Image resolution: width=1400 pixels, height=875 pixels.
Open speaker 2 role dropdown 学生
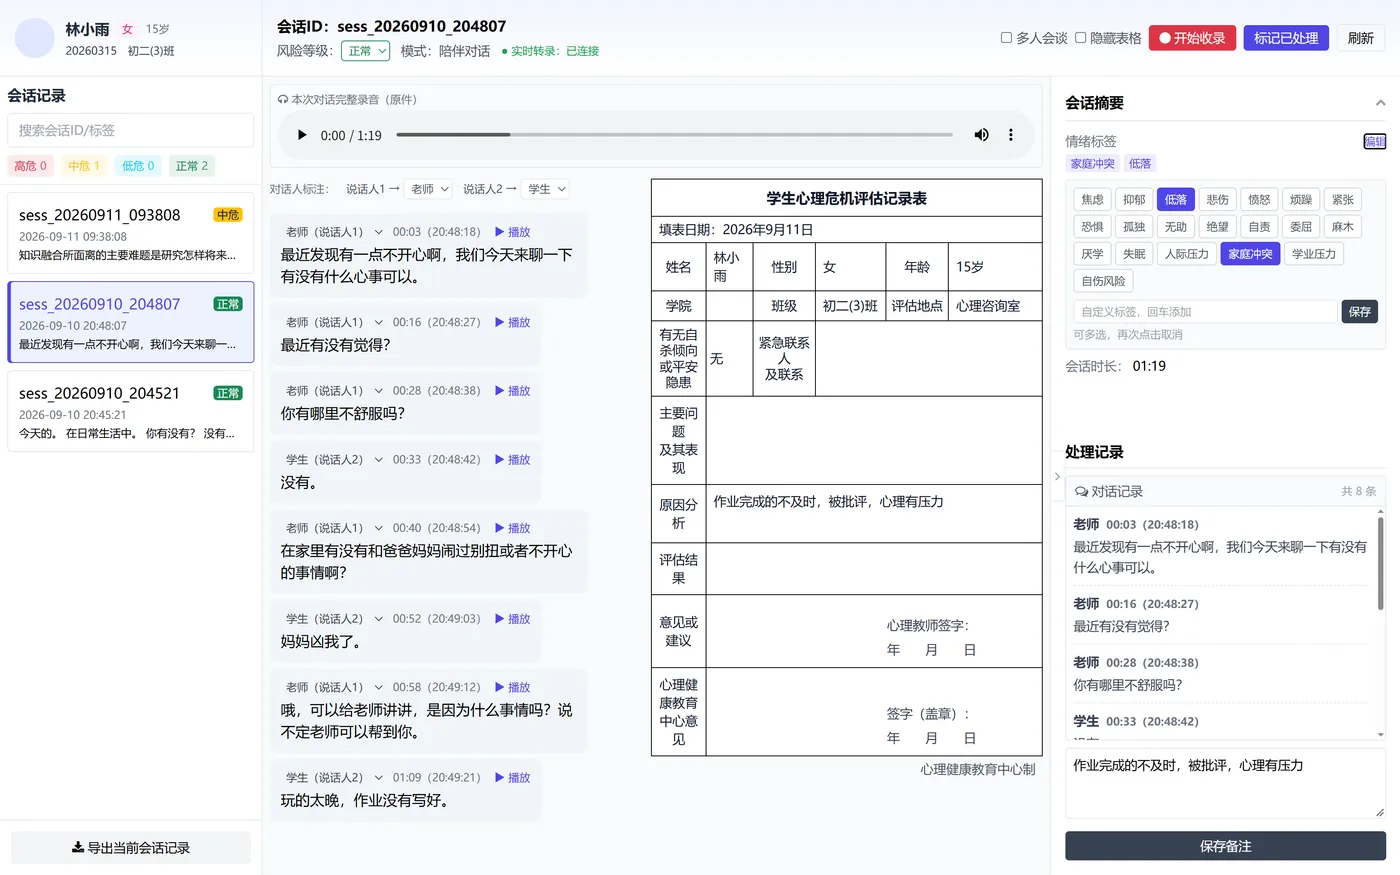pyautogui.click(x=546, y=189)
